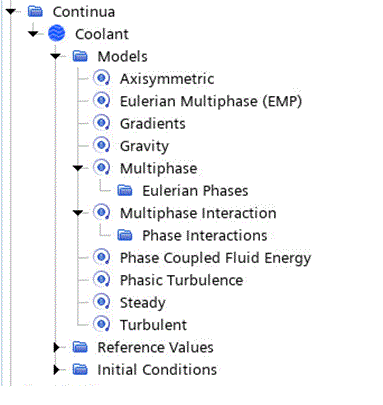
Task: Click the Phase Interactions folder icon
Action: pos(125,235)
